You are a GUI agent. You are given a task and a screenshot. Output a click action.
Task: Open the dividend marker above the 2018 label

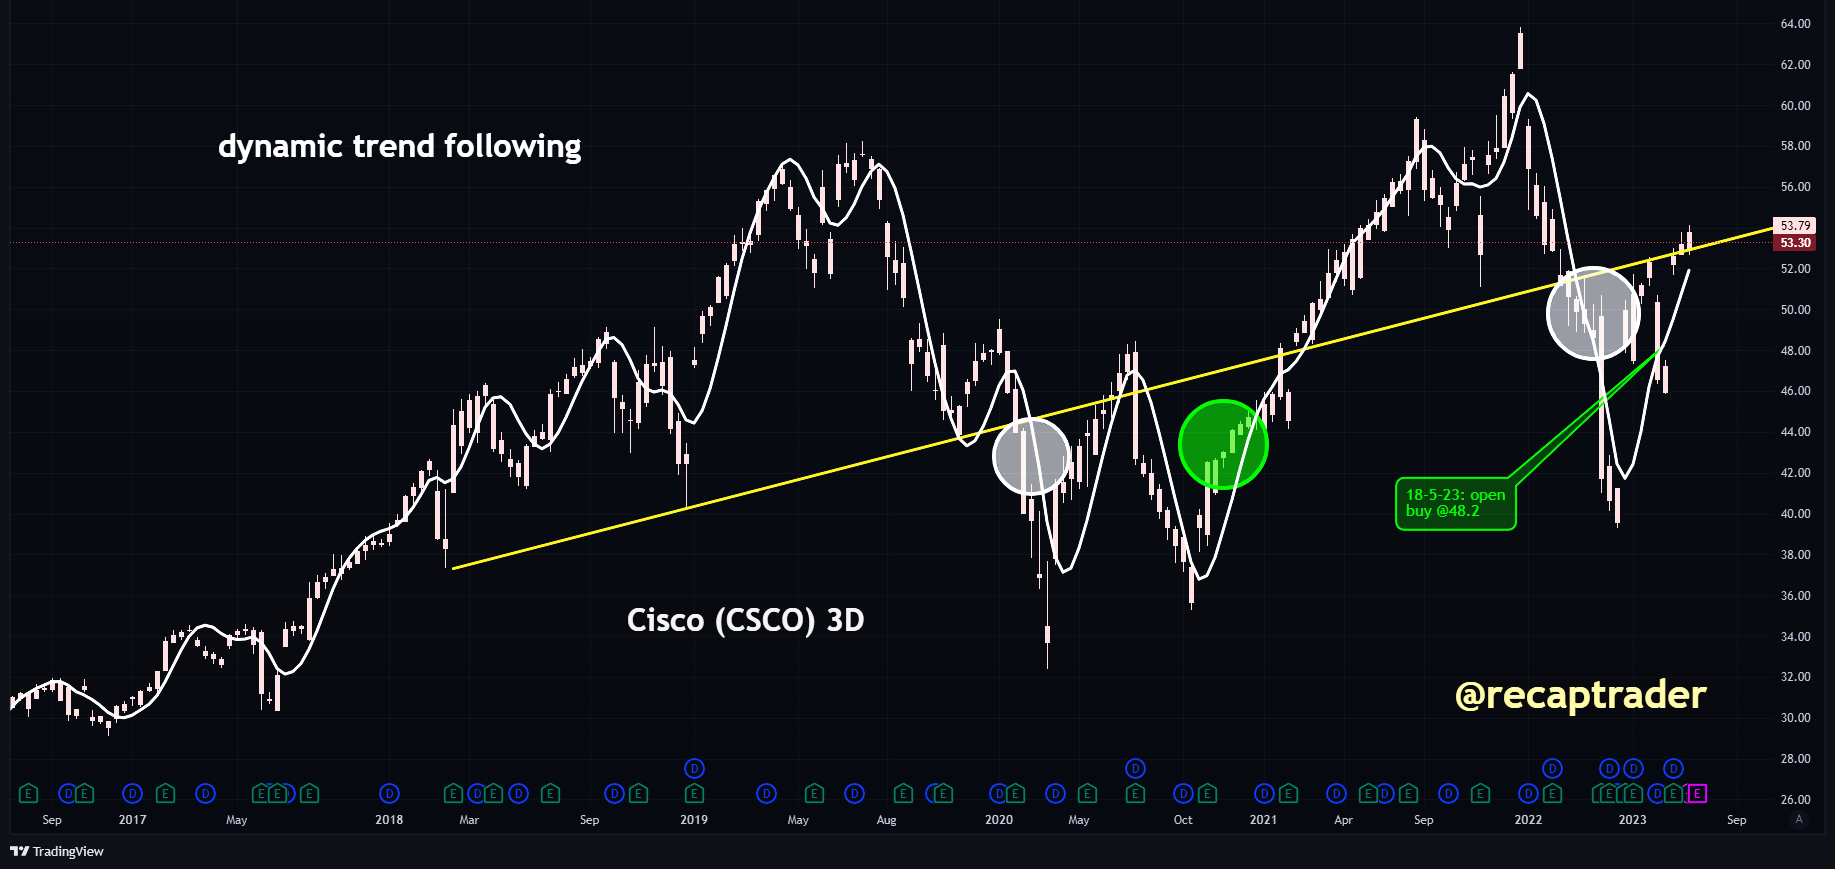pyautogui.click(x=389, y=794)
